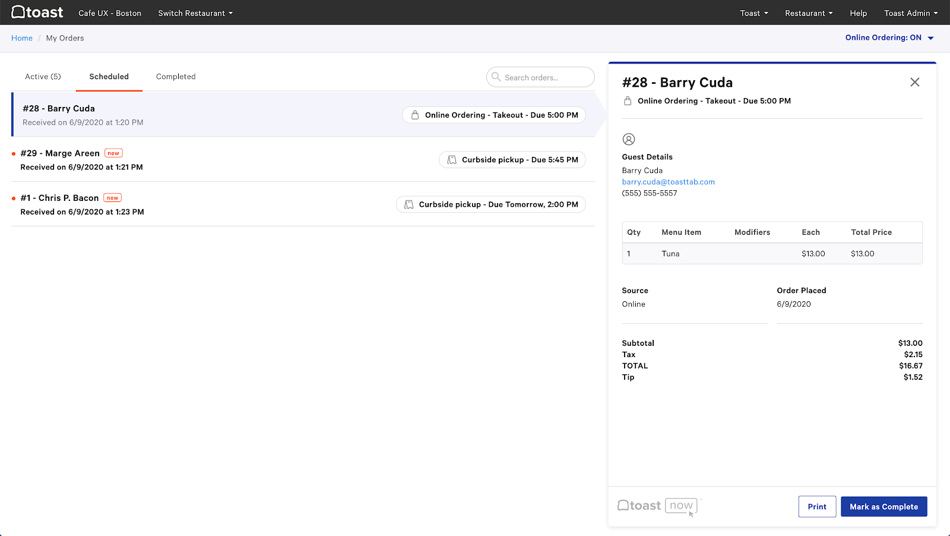
Task: Click the magnifier icon in search box
Action: point(496,77)
